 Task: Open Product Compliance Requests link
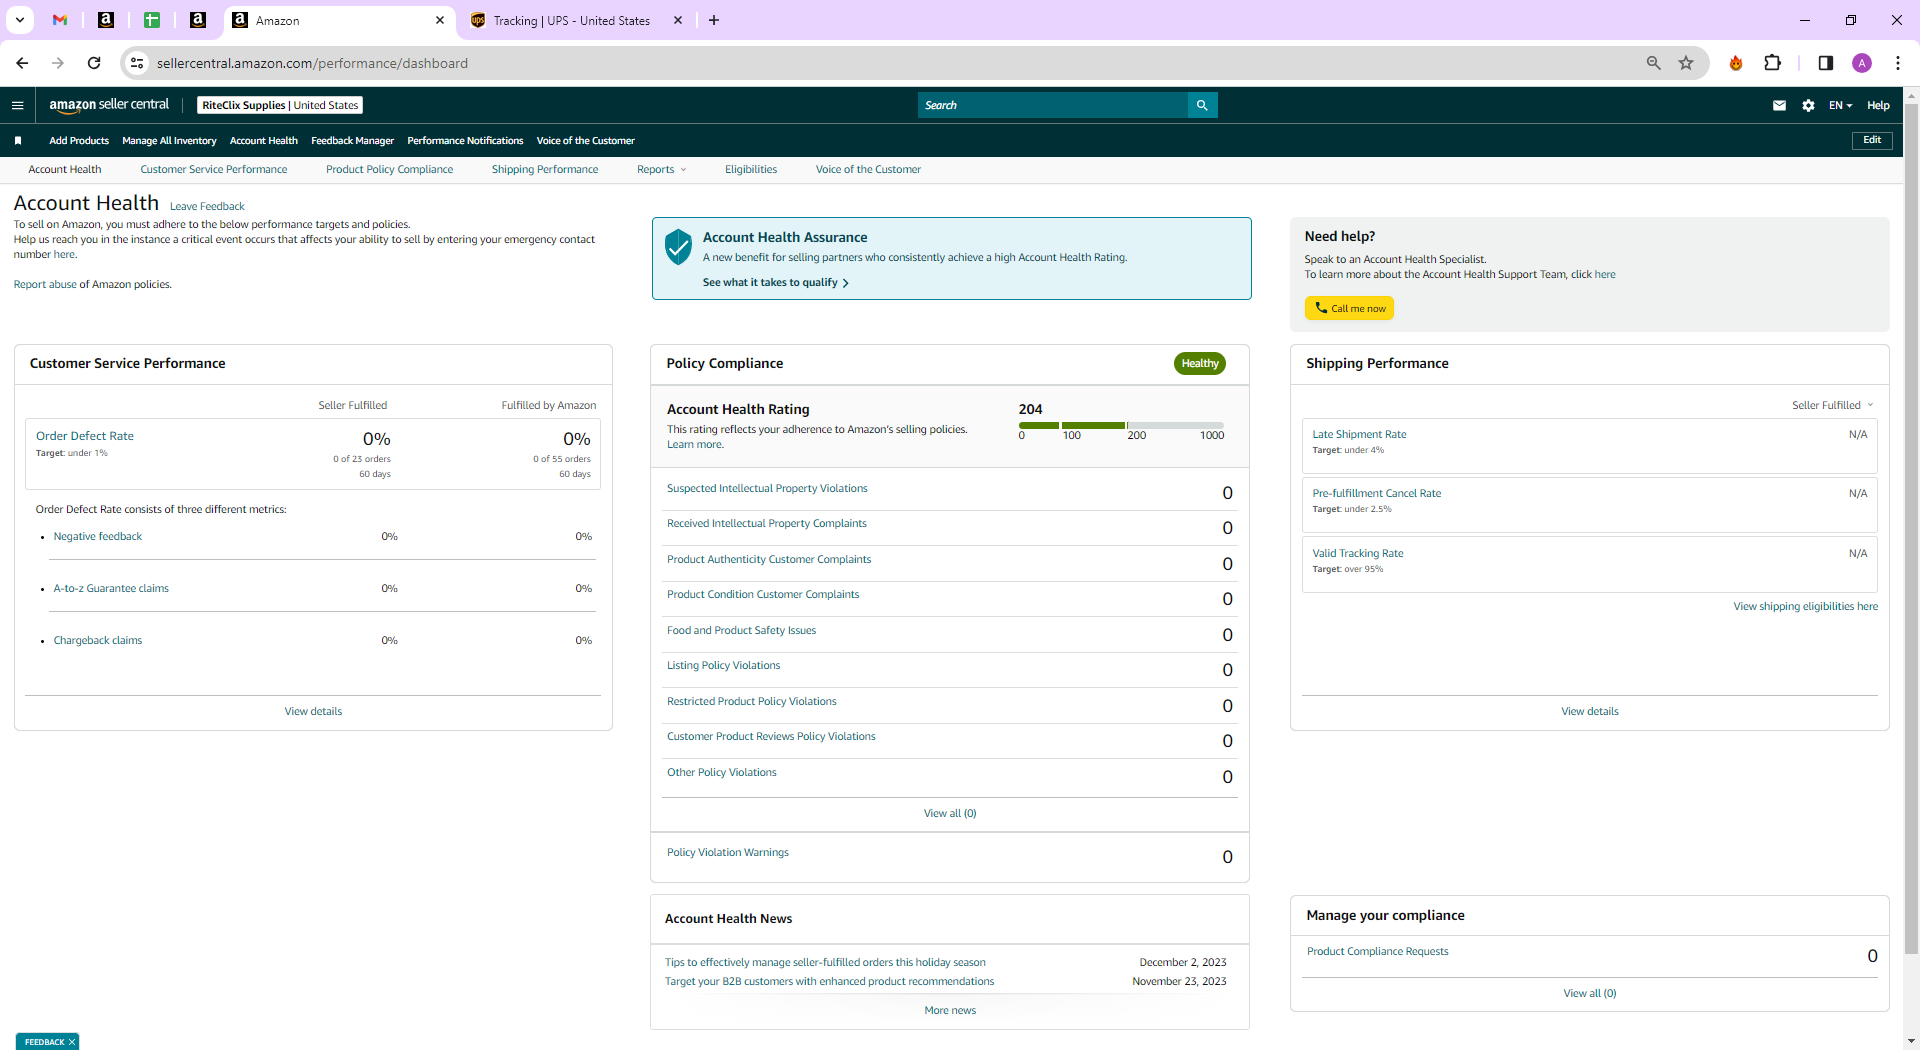[1377, 952]
